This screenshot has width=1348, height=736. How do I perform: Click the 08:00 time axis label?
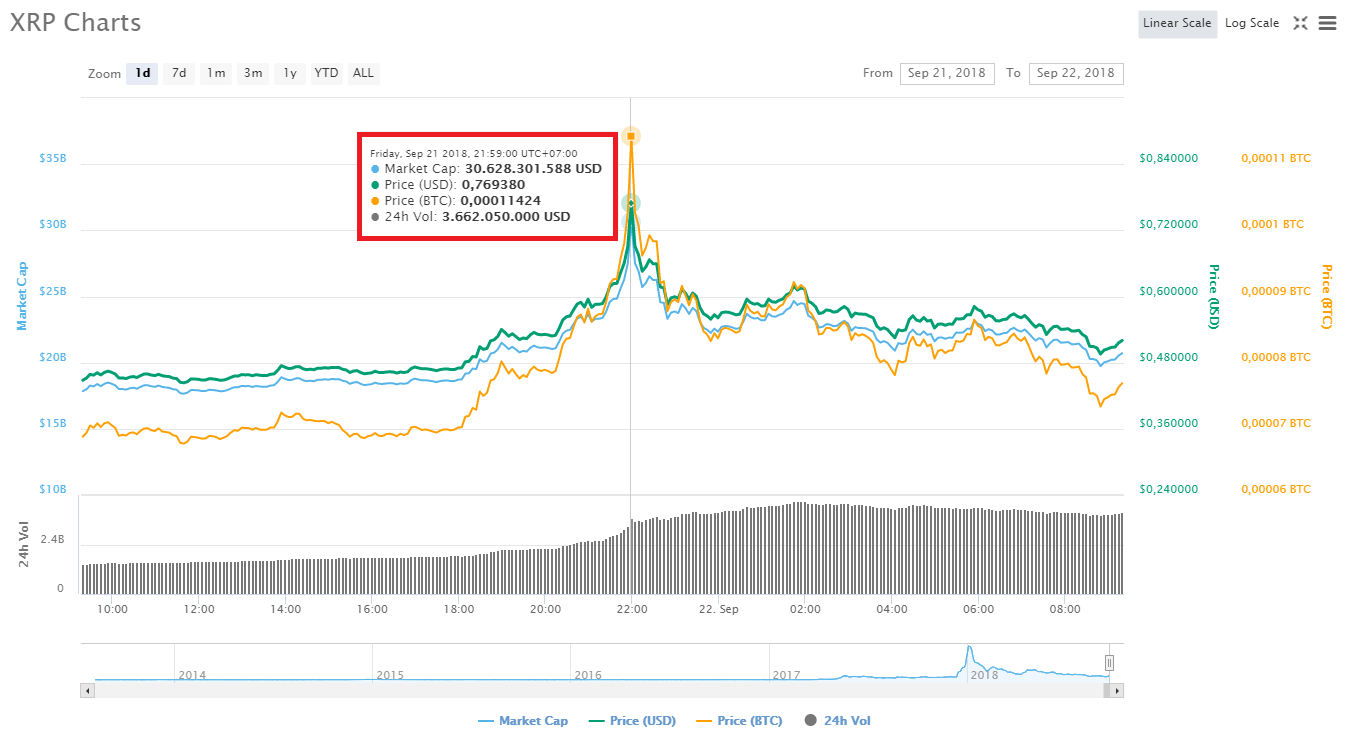1065,609
